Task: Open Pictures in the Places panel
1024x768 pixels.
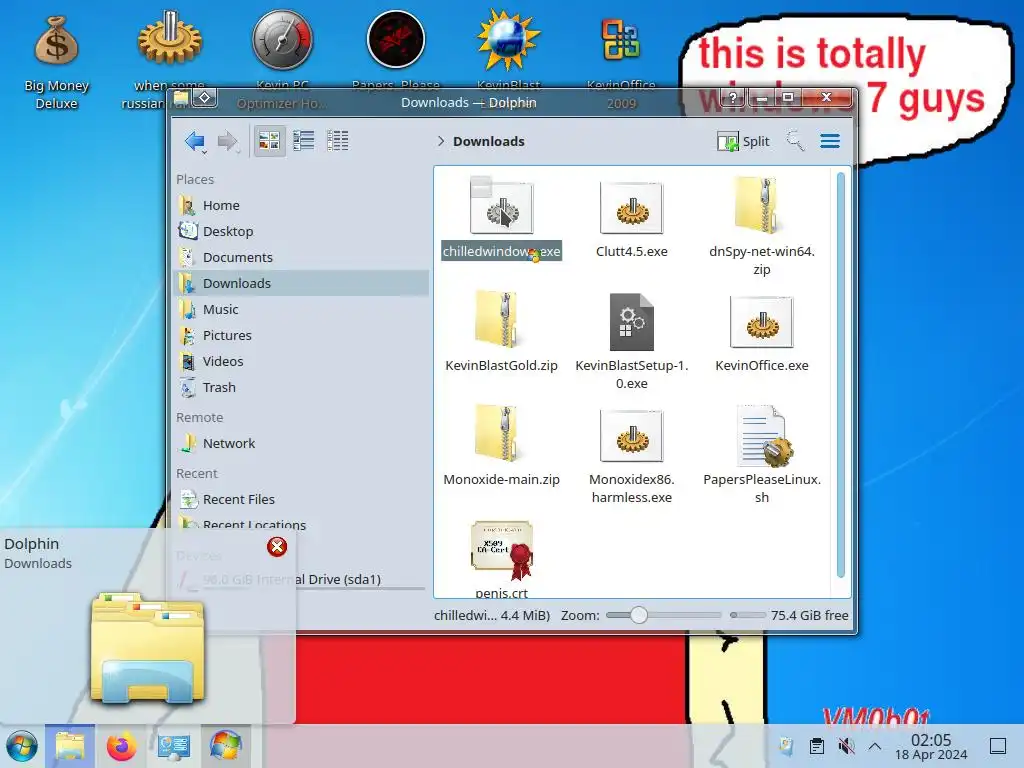Action: [302, 335]
